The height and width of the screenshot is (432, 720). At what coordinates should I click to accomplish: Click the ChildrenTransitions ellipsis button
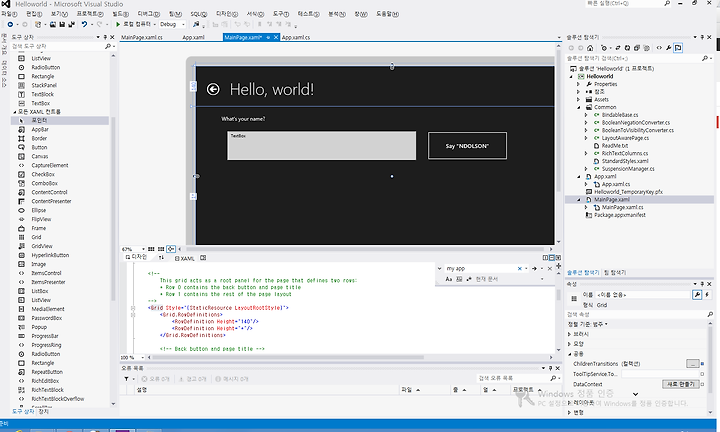(x=692, y=363)
